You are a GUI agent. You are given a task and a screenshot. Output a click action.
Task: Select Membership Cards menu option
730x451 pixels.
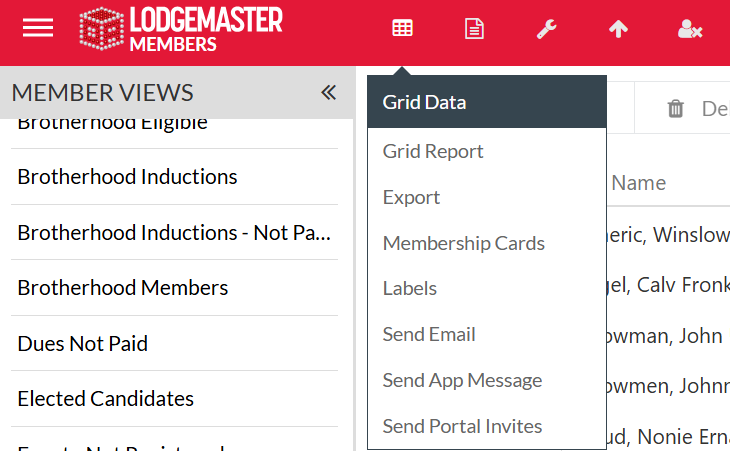[463, 243]
